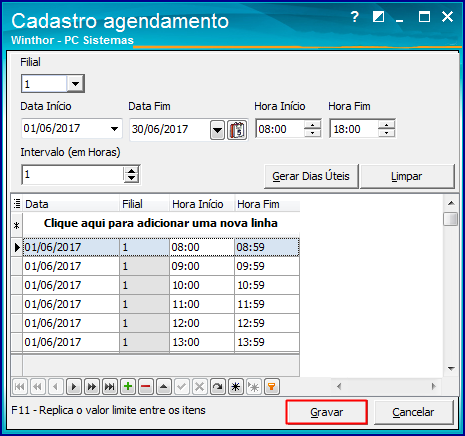Click the help question mark icon

coord(355,17)
